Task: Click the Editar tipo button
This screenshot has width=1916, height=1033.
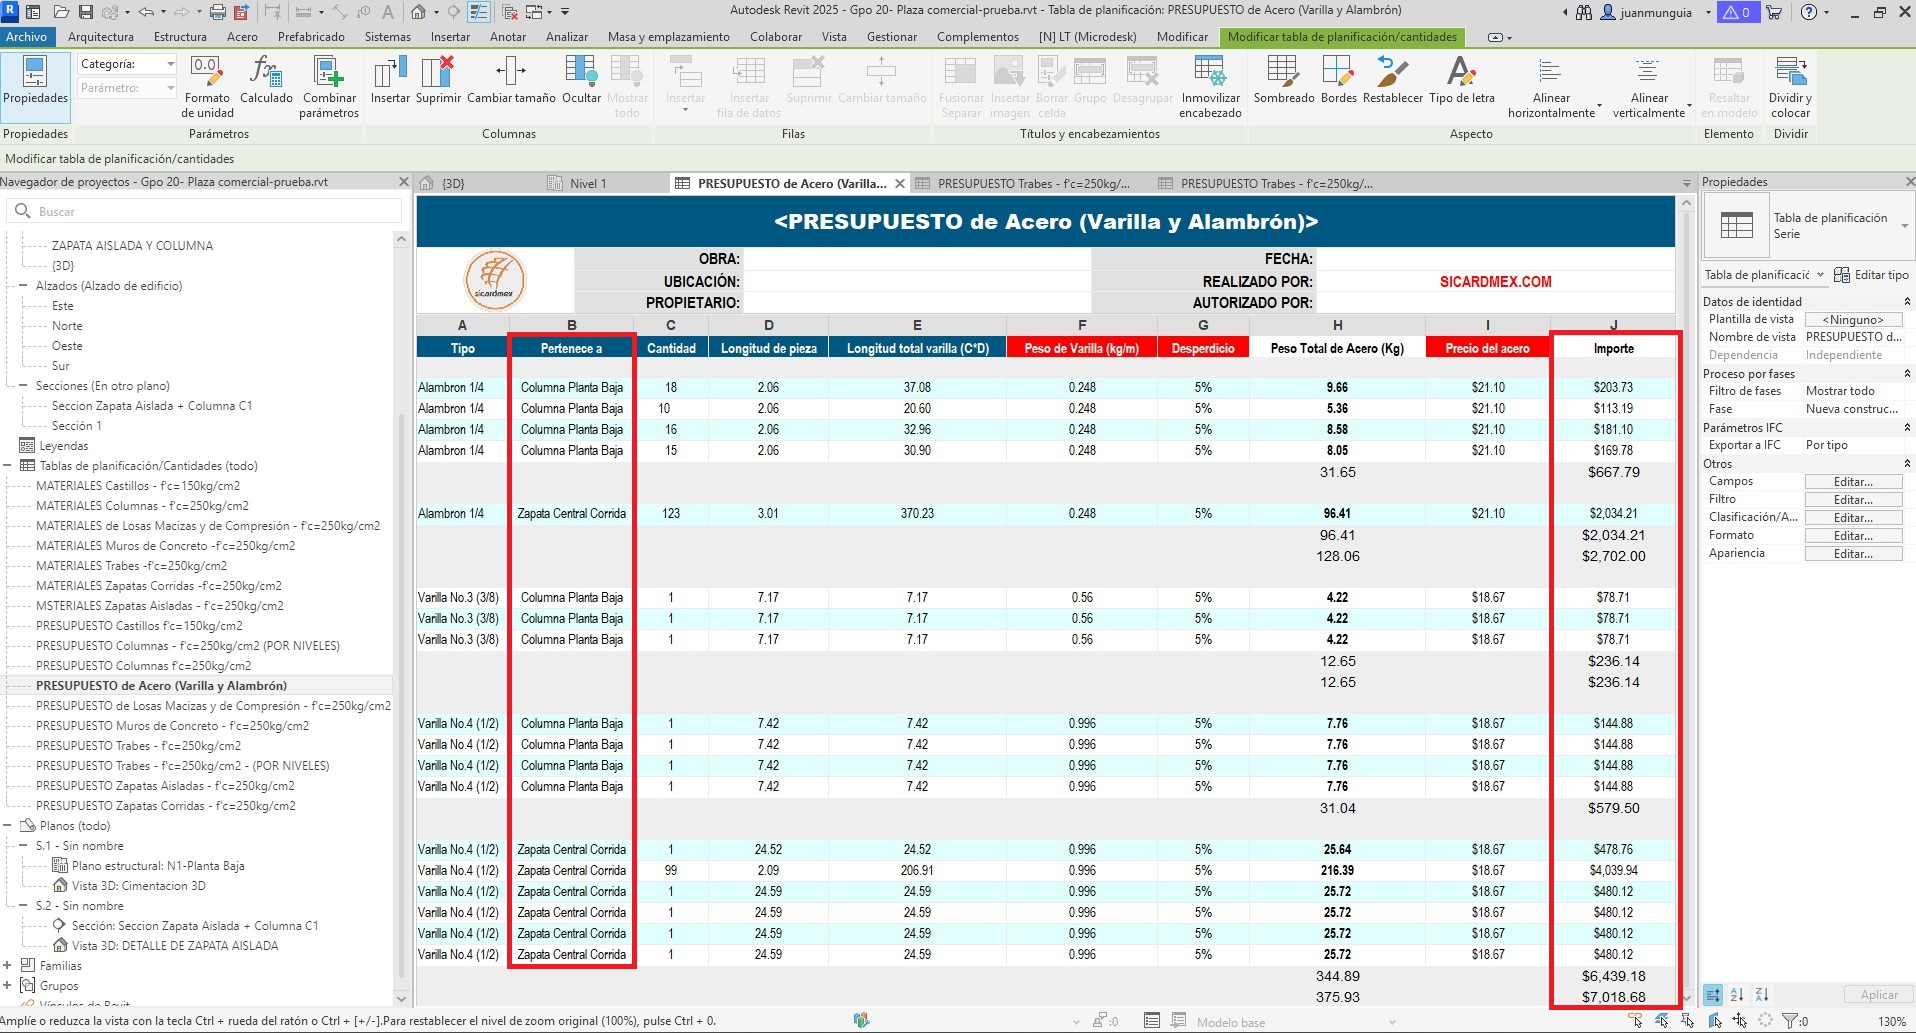Action: point(1871,275)
